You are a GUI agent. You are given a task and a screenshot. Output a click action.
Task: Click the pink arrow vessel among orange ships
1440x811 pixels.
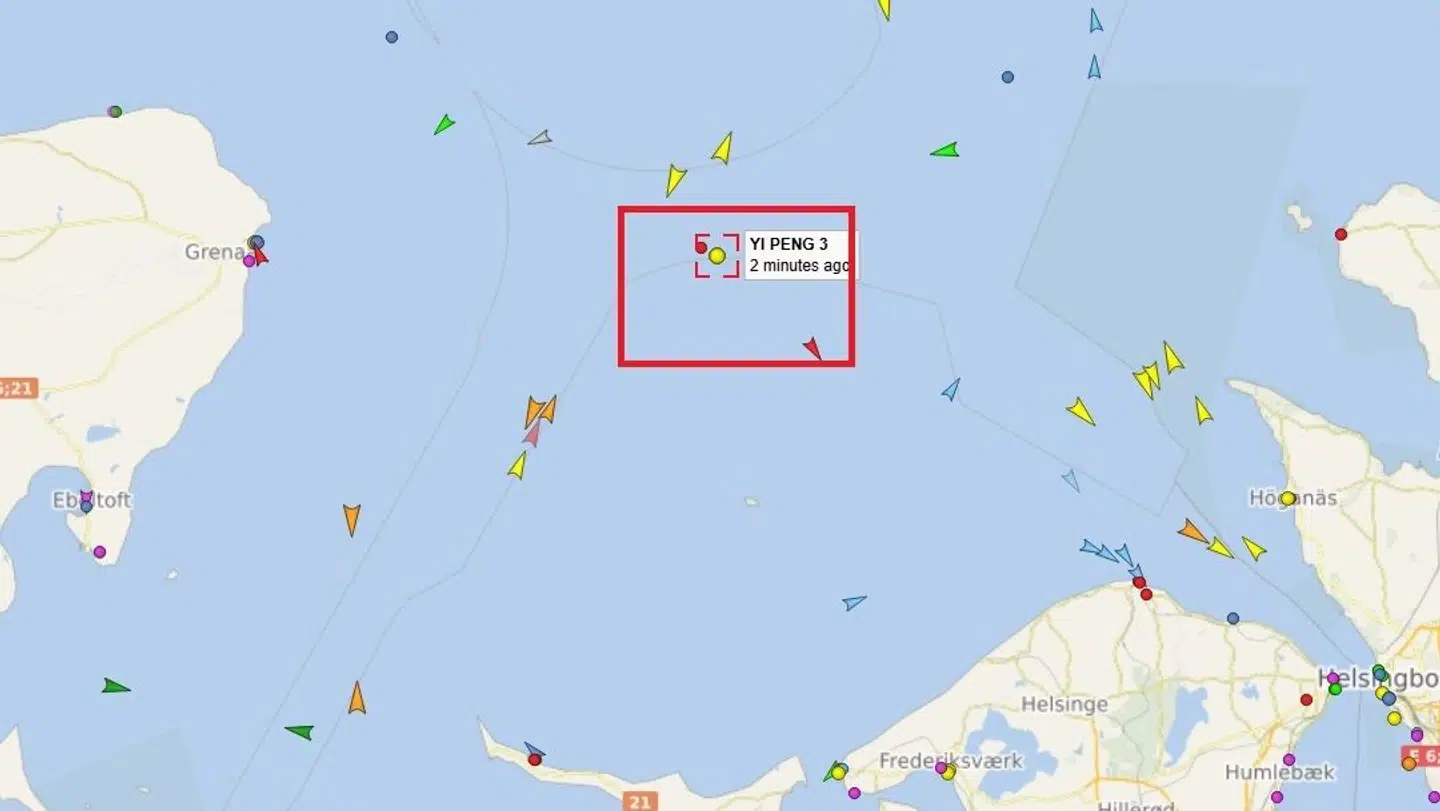click(x=532, y=432)
